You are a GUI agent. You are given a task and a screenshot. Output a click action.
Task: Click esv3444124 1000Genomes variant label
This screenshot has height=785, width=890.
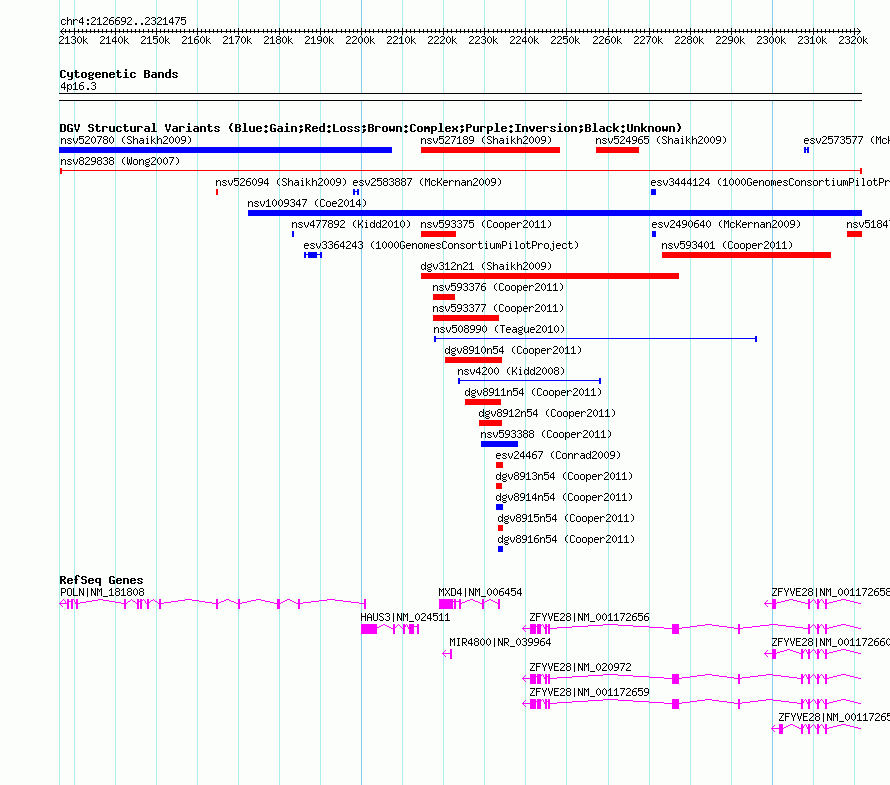770,182
